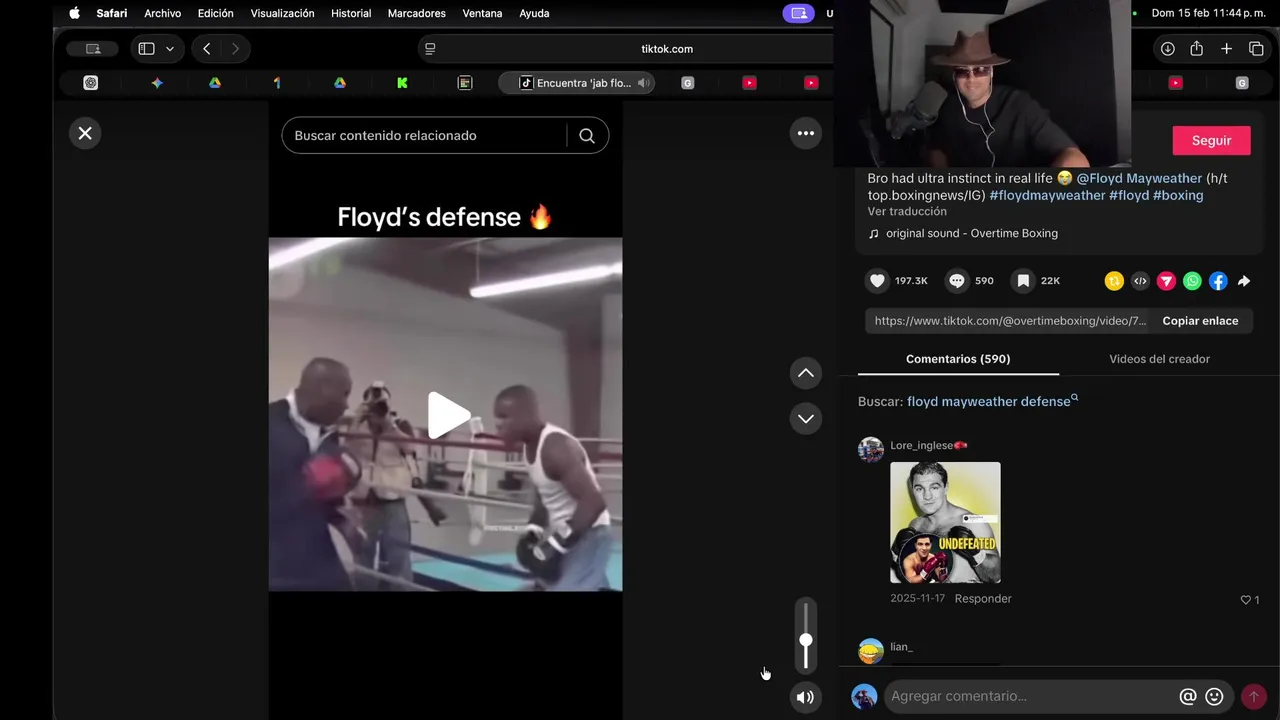Go back in Safari history
This screenshot has height=720, width=1280.
point(206,49)
